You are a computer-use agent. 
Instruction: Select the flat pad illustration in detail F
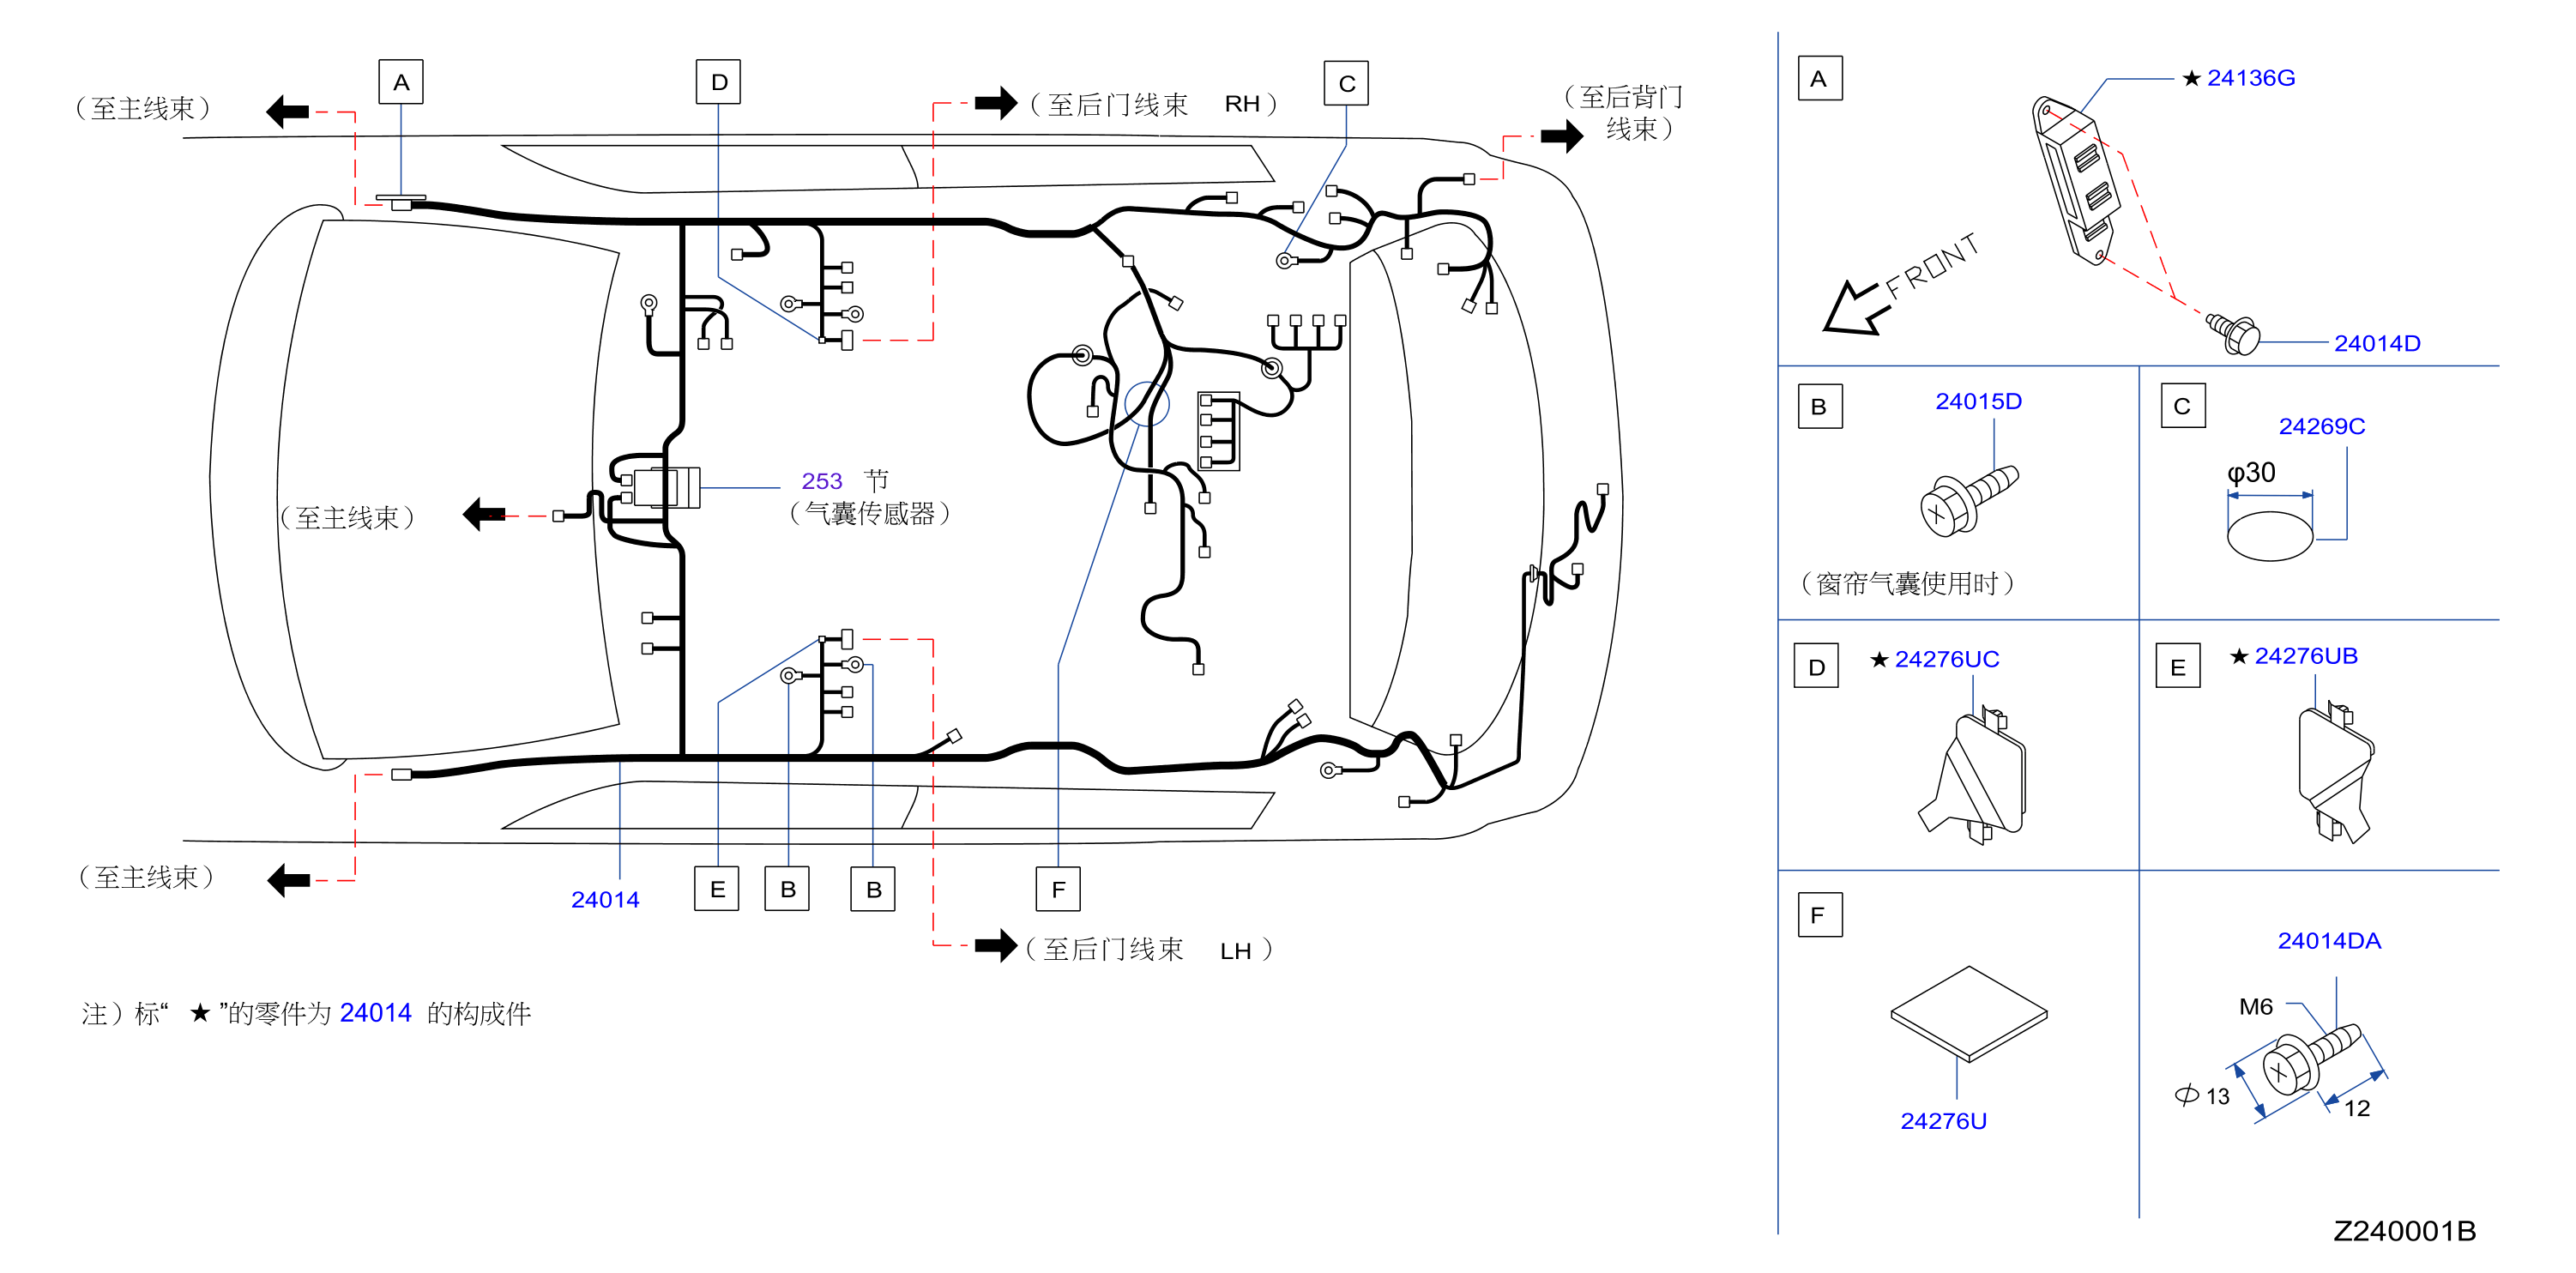(1968, 1013)
